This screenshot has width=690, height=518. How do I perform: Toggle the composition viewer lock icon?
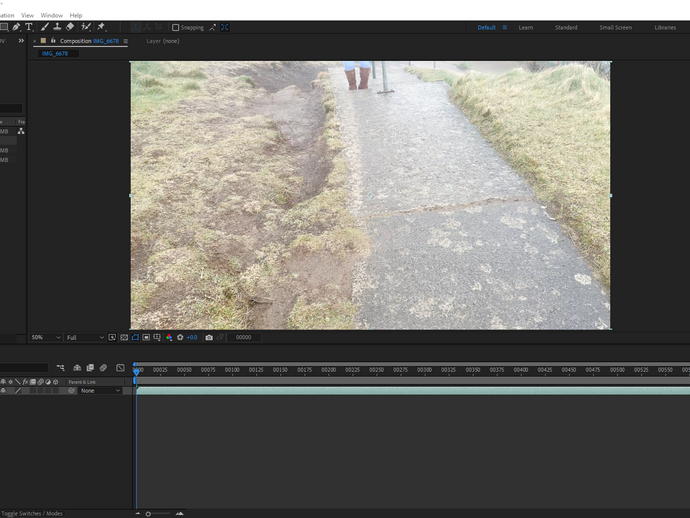click(53, 40)
